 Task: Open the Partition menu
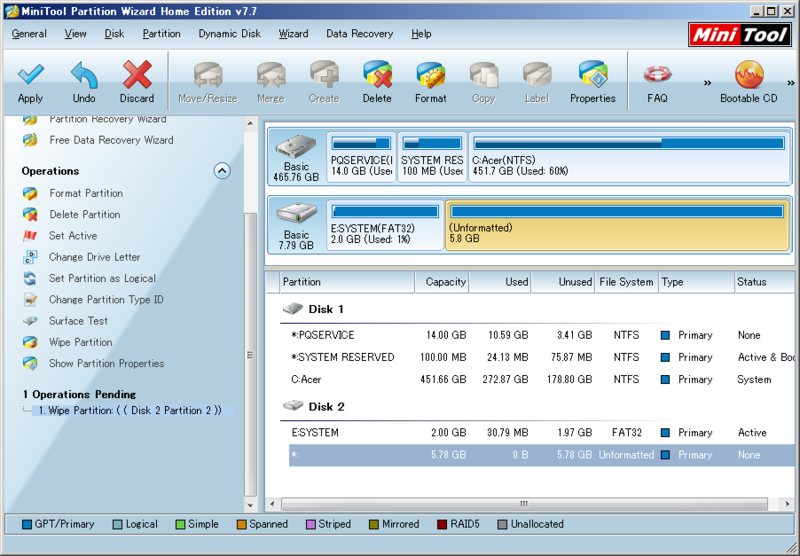click(x=161, y=34)
